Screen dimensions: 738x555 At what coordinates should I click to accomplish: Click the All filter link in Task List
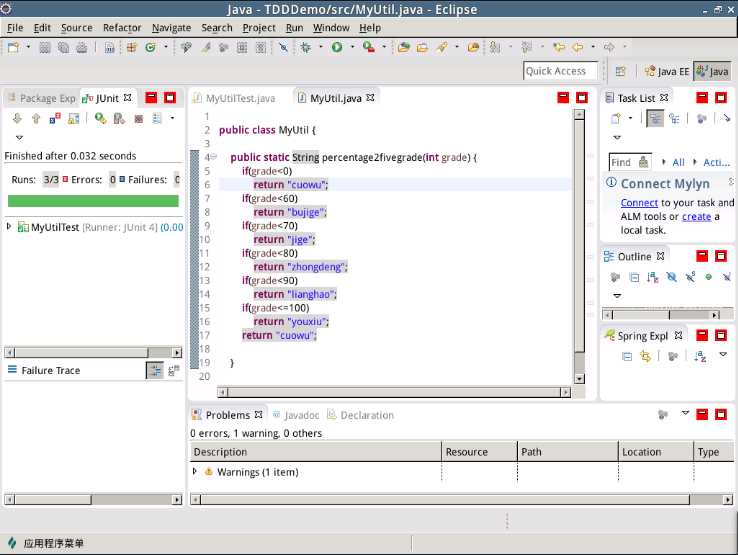pos(678,162)
